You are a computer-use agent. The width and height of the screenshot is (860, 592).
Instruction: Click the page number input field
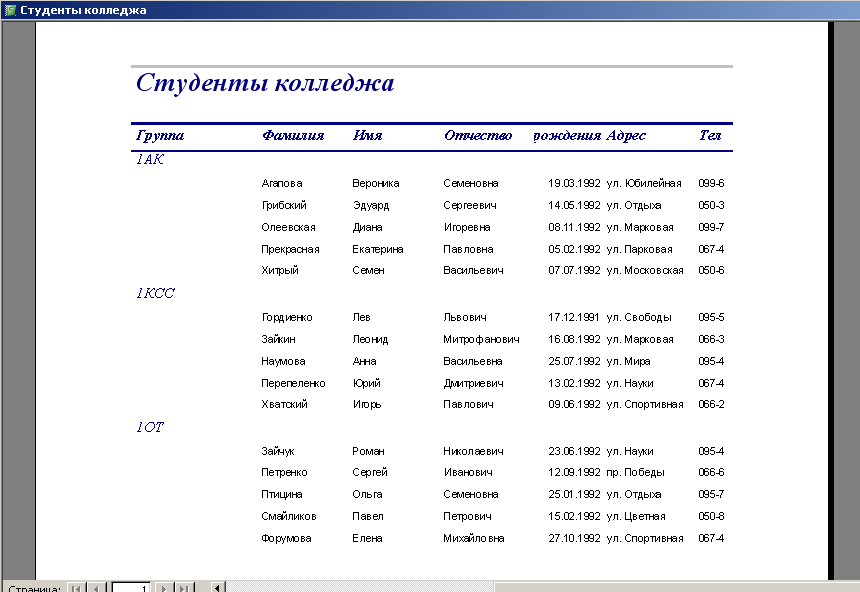(x=131, y=588)
